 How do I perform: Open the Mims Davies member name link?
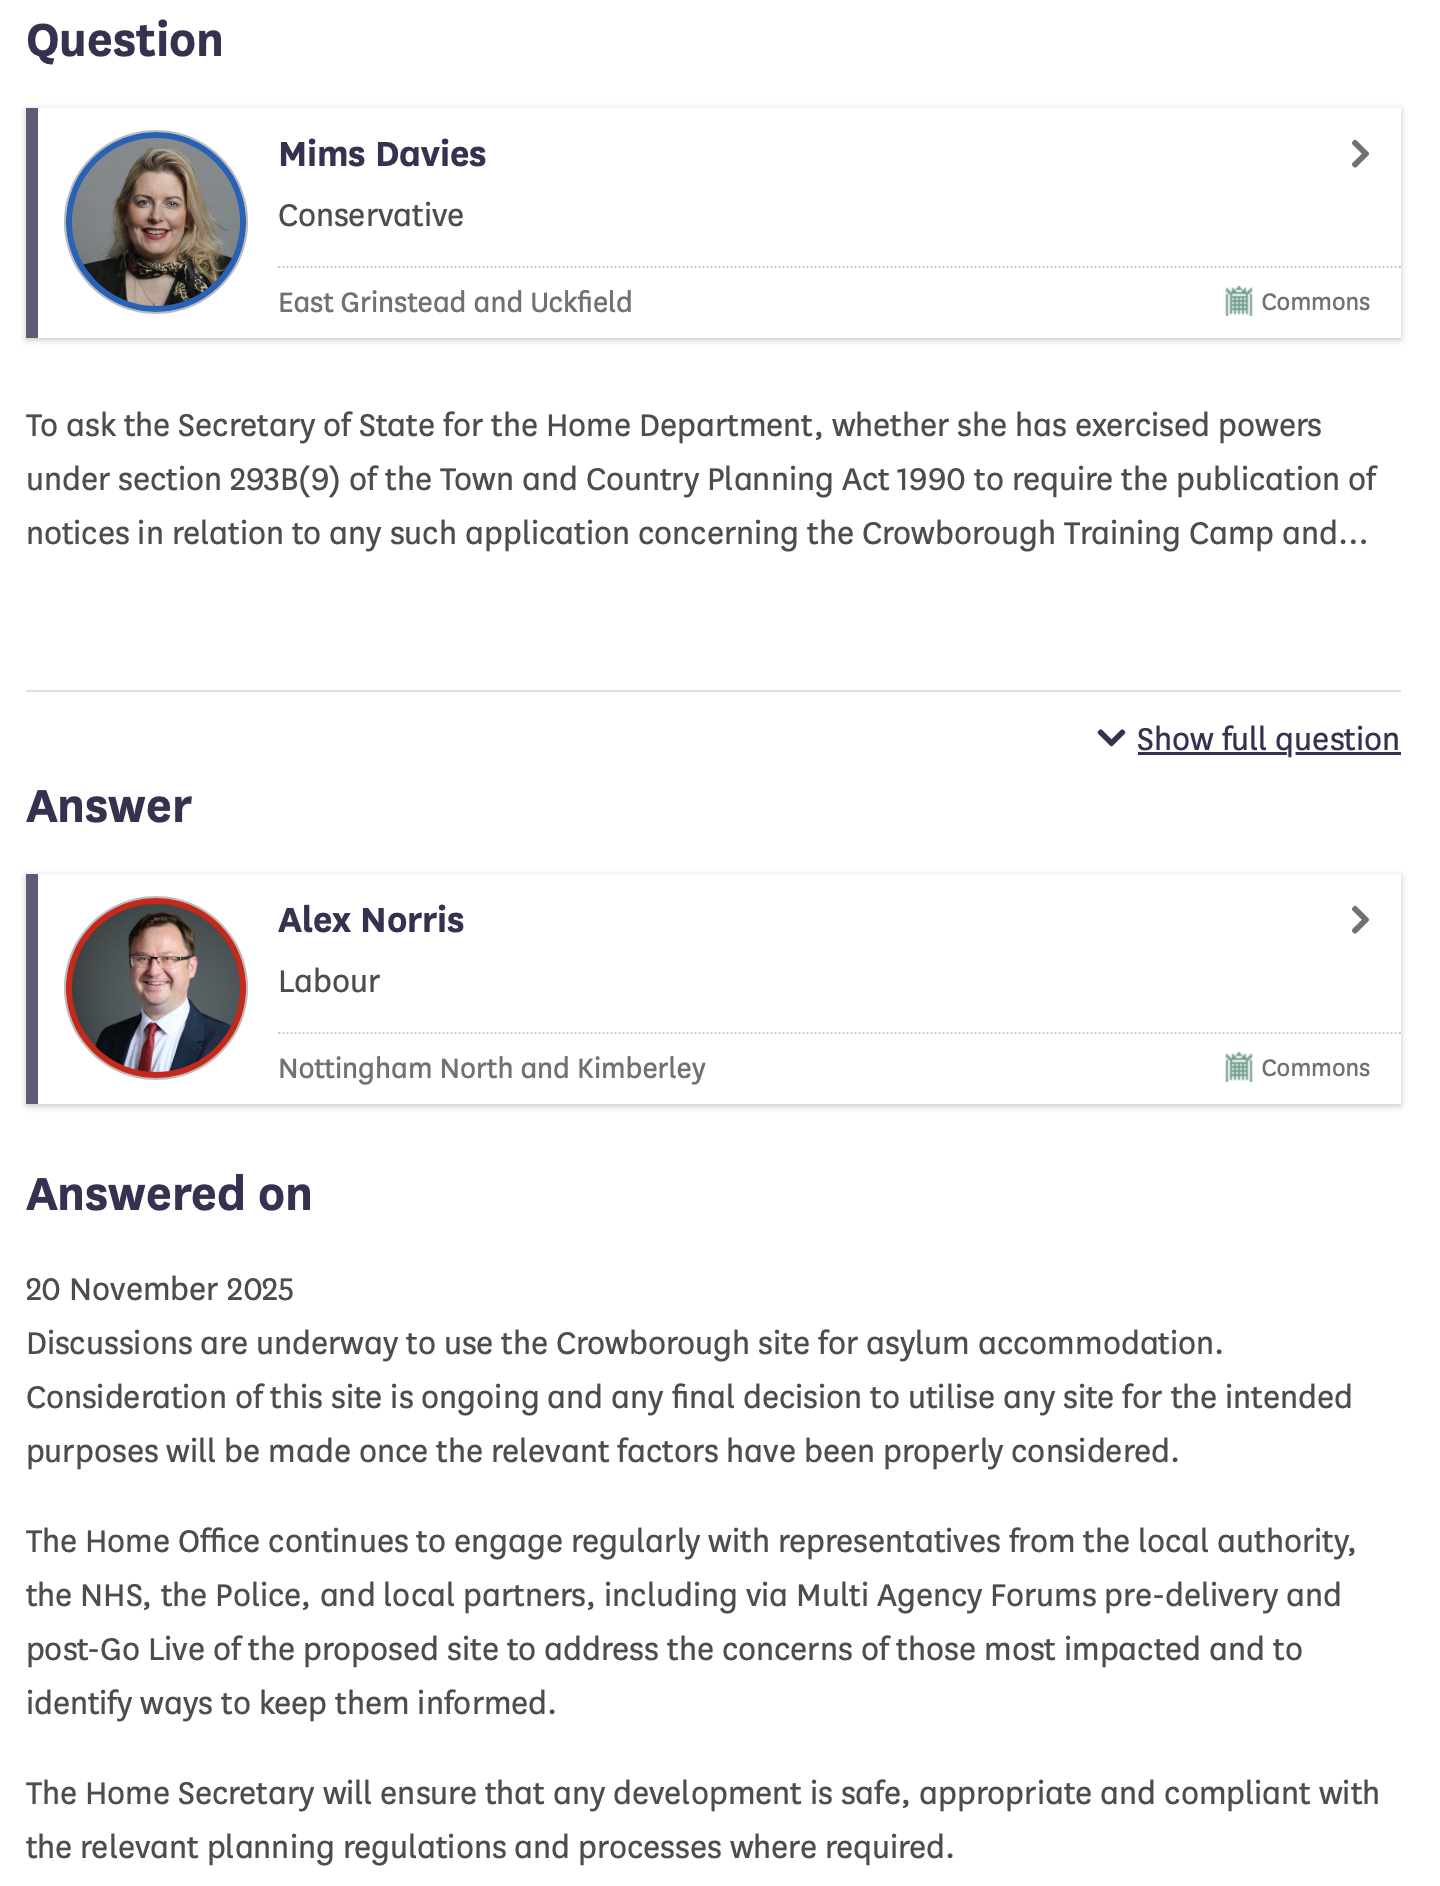coord(382,154)
